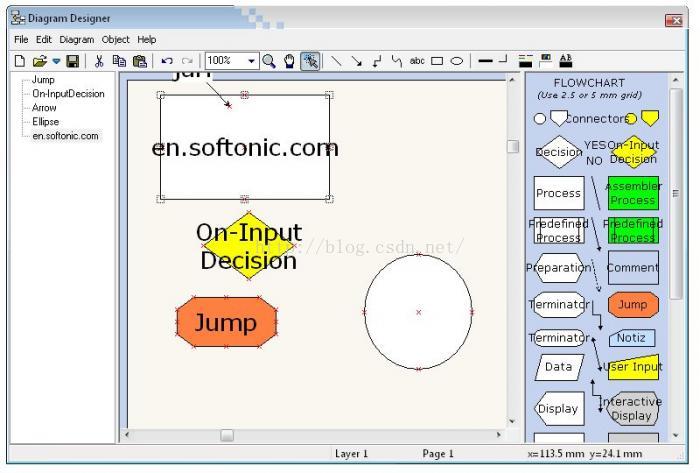This screenshot has width=700, height=473.
Task: Pick the white circle connector template
Action: [540, 119]
